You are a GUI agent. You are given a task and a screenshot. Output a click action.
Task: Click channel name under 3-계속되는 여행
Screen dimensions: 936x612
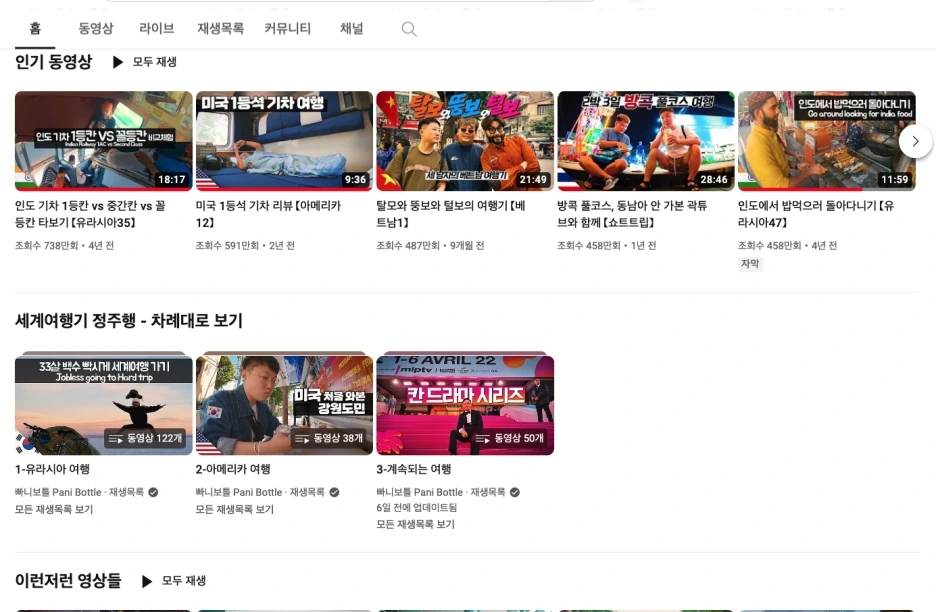click(x=420, y=492)
